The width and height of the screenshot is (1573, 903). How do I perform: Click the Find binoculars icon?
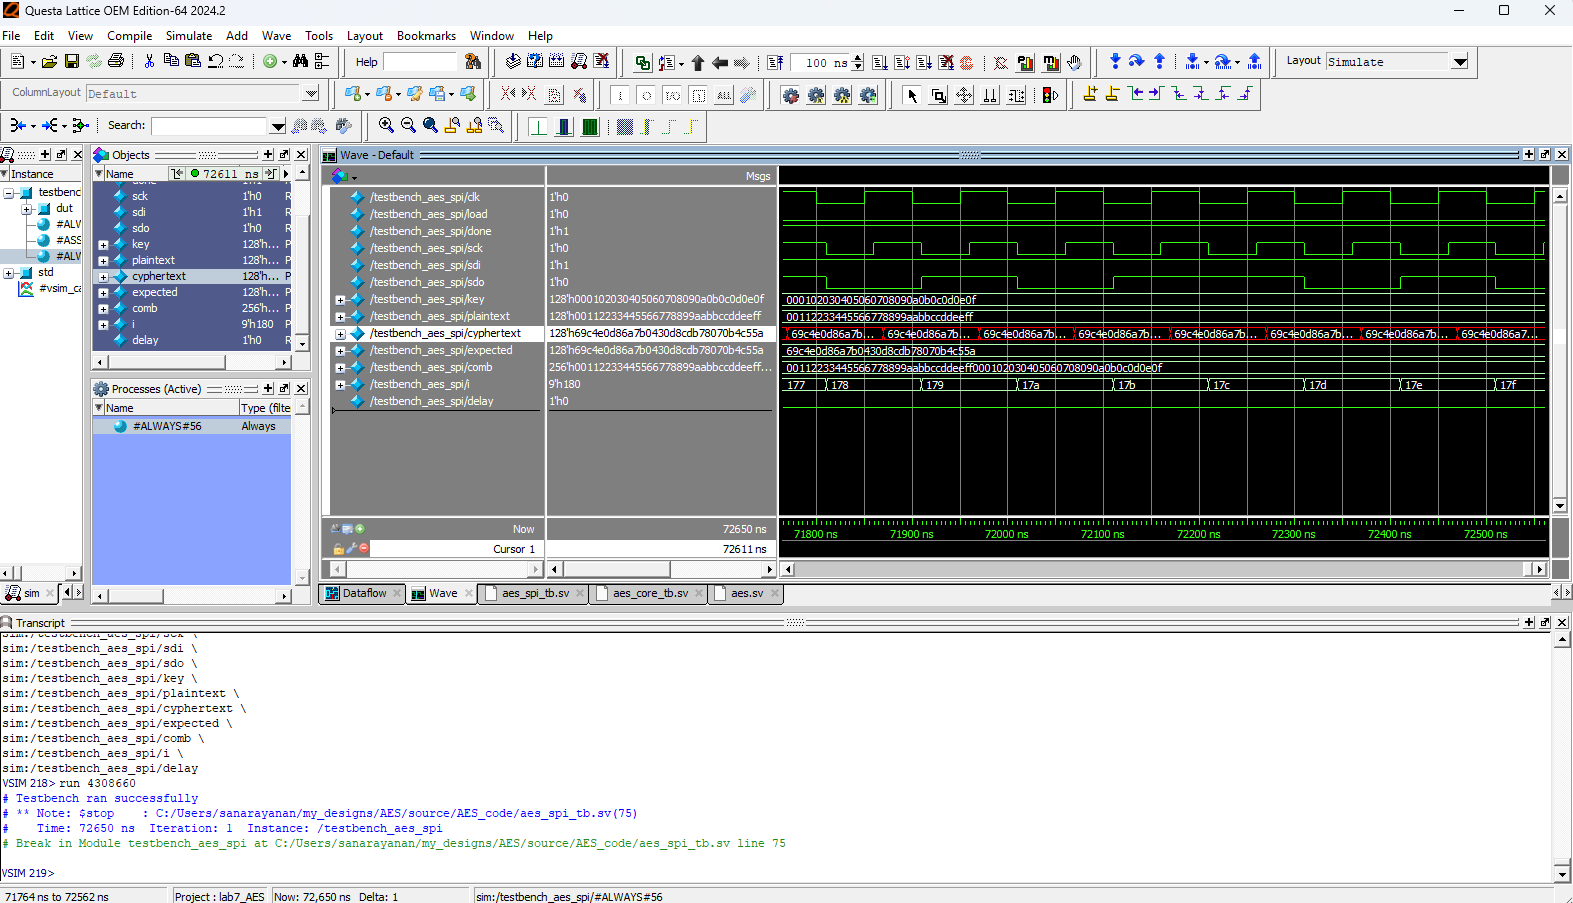tap(300, 61)
